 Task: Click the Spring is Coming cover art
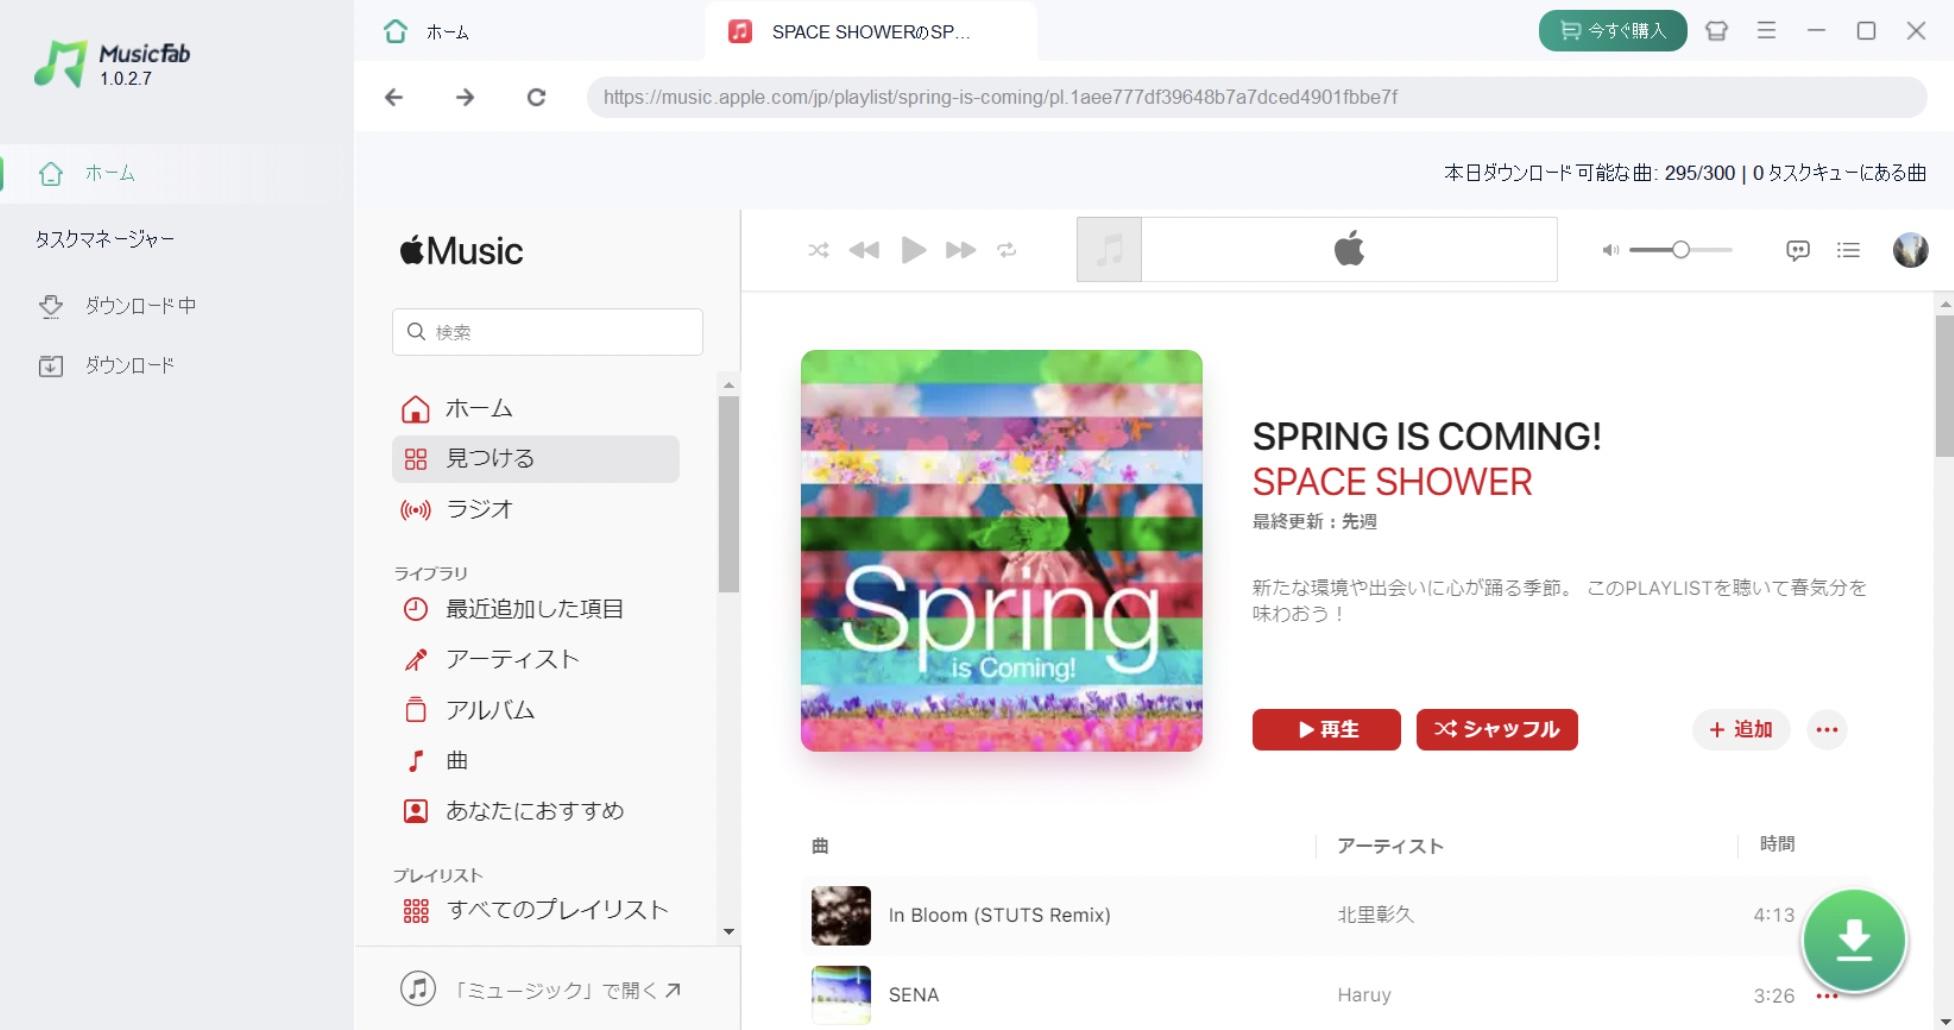click(x=1001, y=550)
